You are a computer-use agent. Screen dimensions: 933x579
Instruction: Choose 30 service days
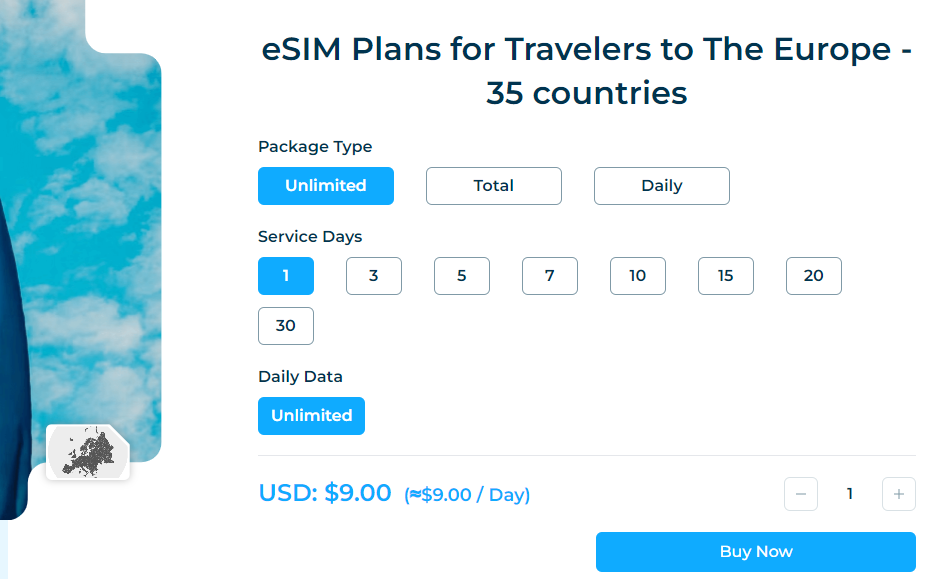[286, 326]
